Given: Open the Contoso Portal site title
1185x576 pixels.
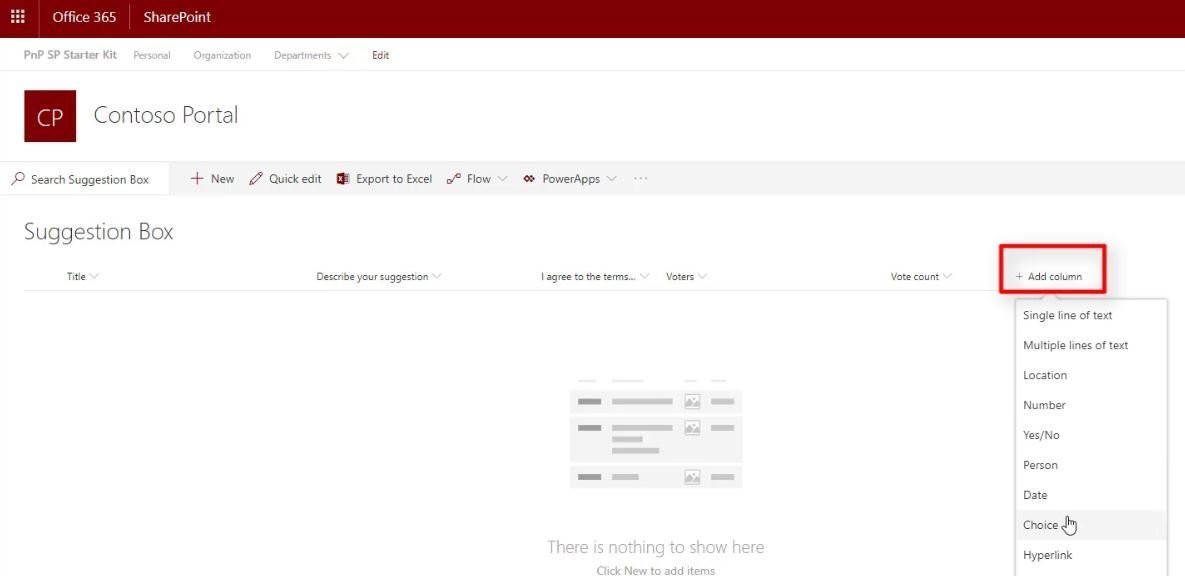Looking at the screenshot, I should [166, 115].
